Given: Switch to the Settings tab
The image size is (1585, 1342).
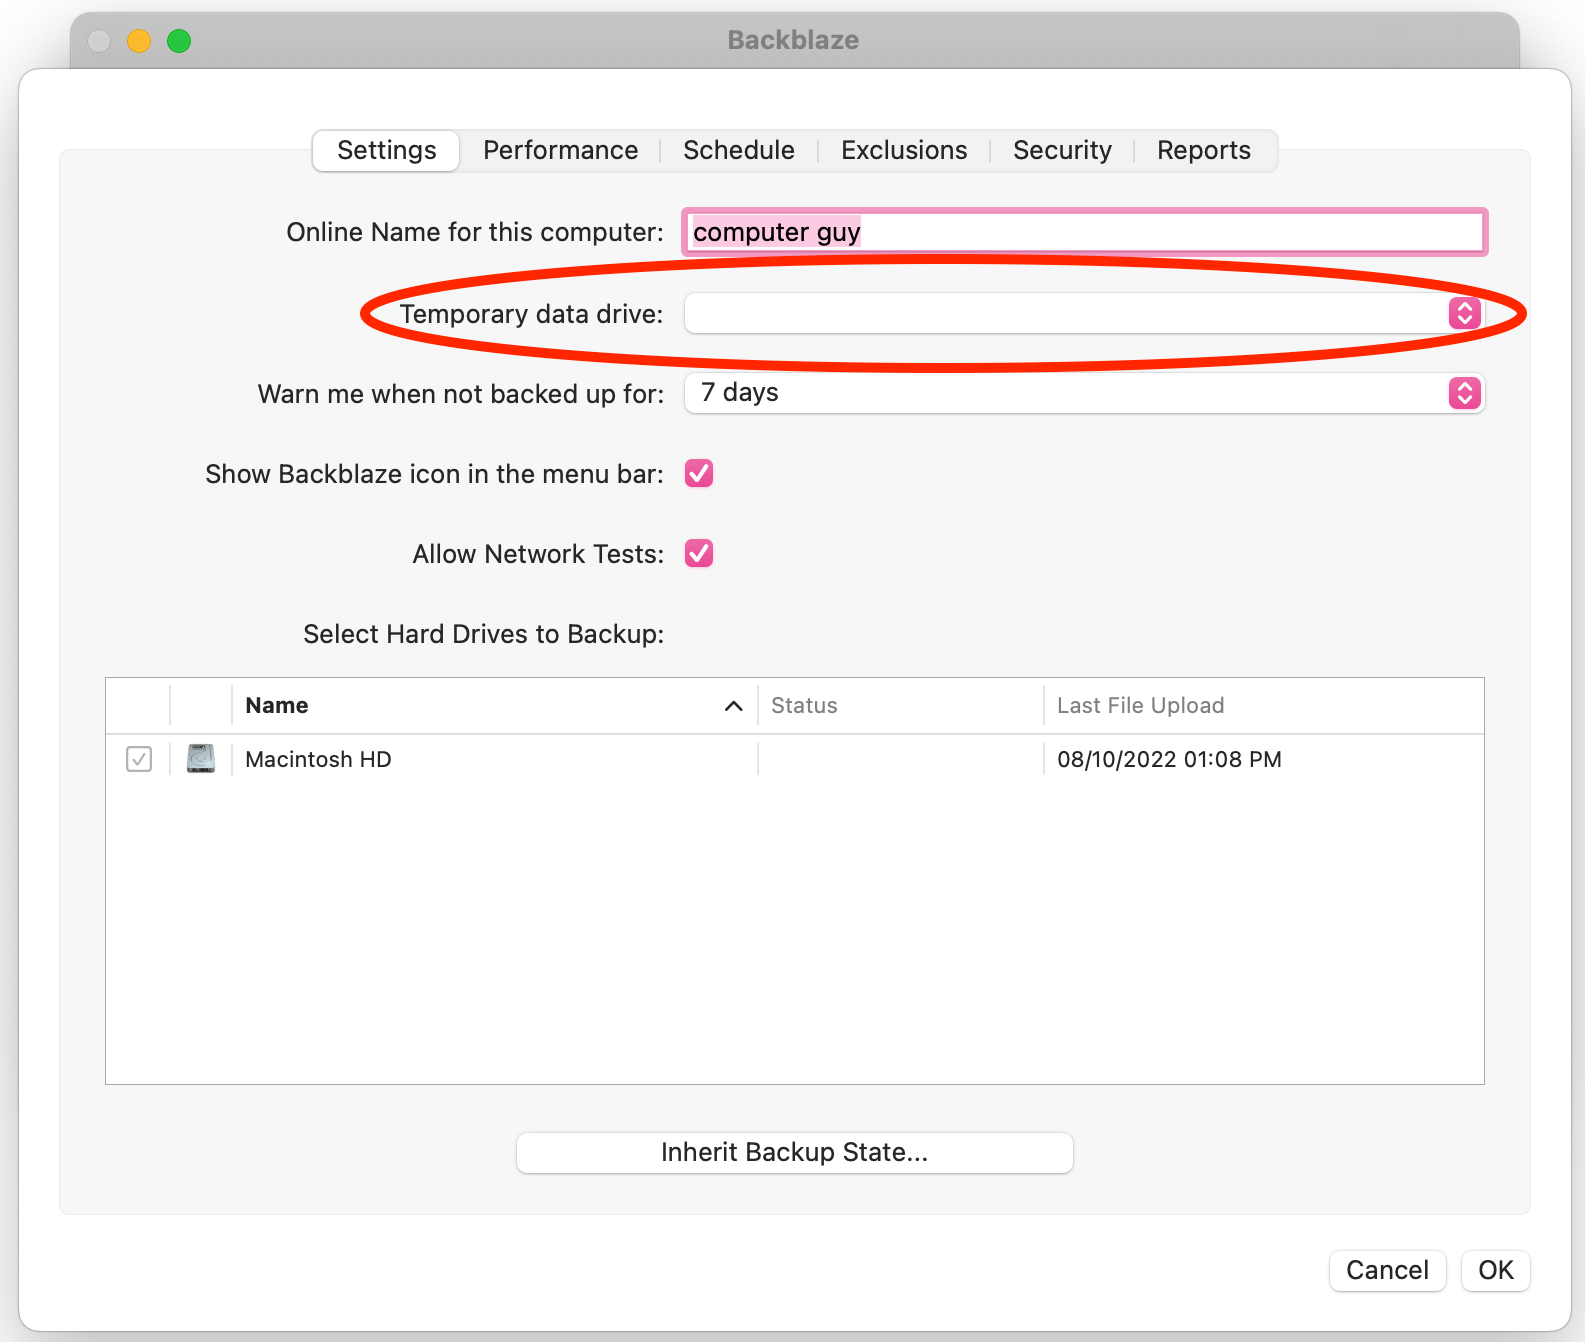Looking at the screenshot, I should (x=386, y=151).
